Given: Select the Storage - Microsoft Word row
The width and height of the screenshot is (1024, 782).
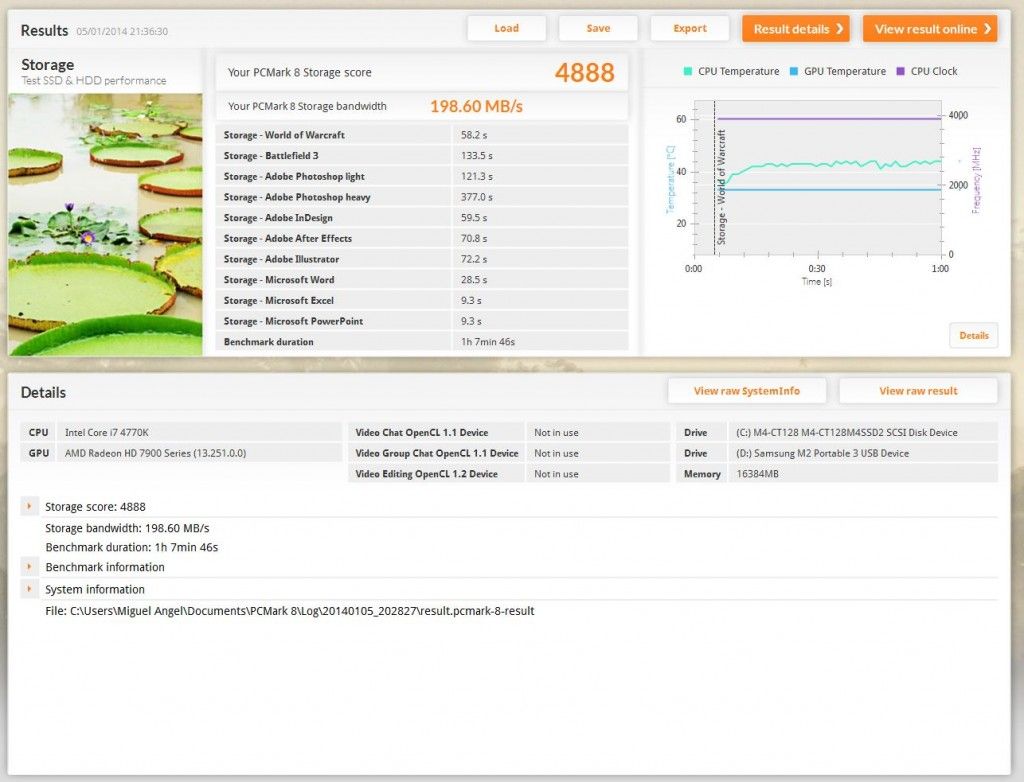Looking at the screenshot, I should [x=422, y=280].
